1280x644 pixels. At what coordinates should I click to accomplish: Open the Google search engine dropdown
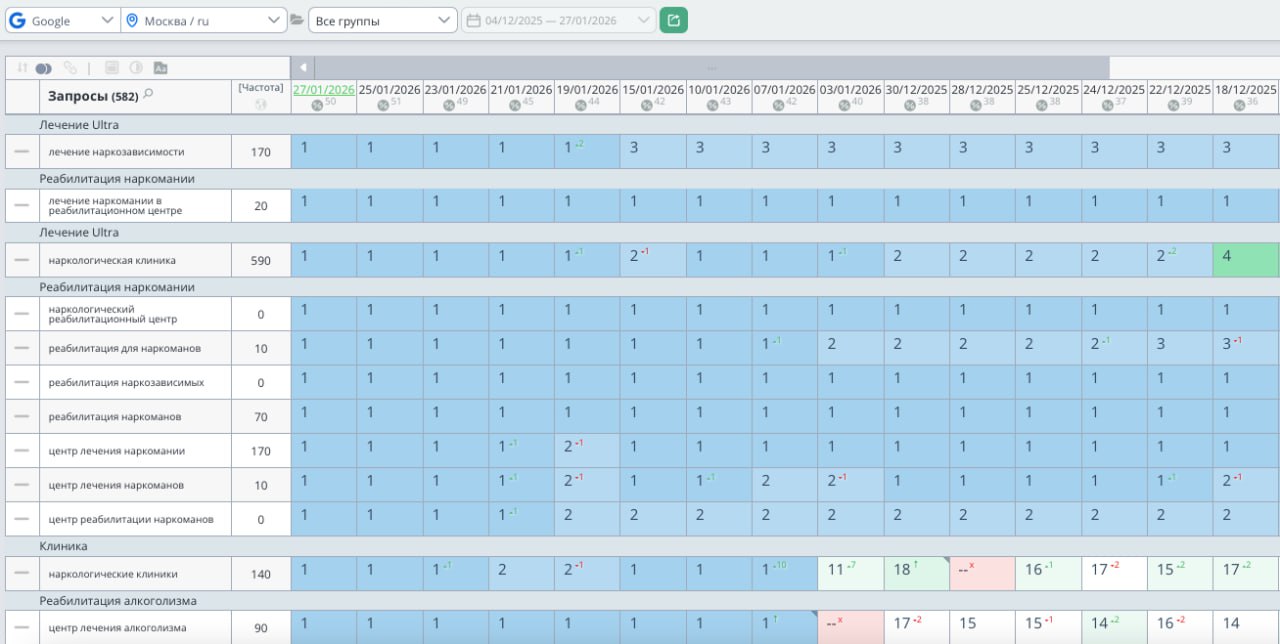pyautogui.click(x=62, y=20)
